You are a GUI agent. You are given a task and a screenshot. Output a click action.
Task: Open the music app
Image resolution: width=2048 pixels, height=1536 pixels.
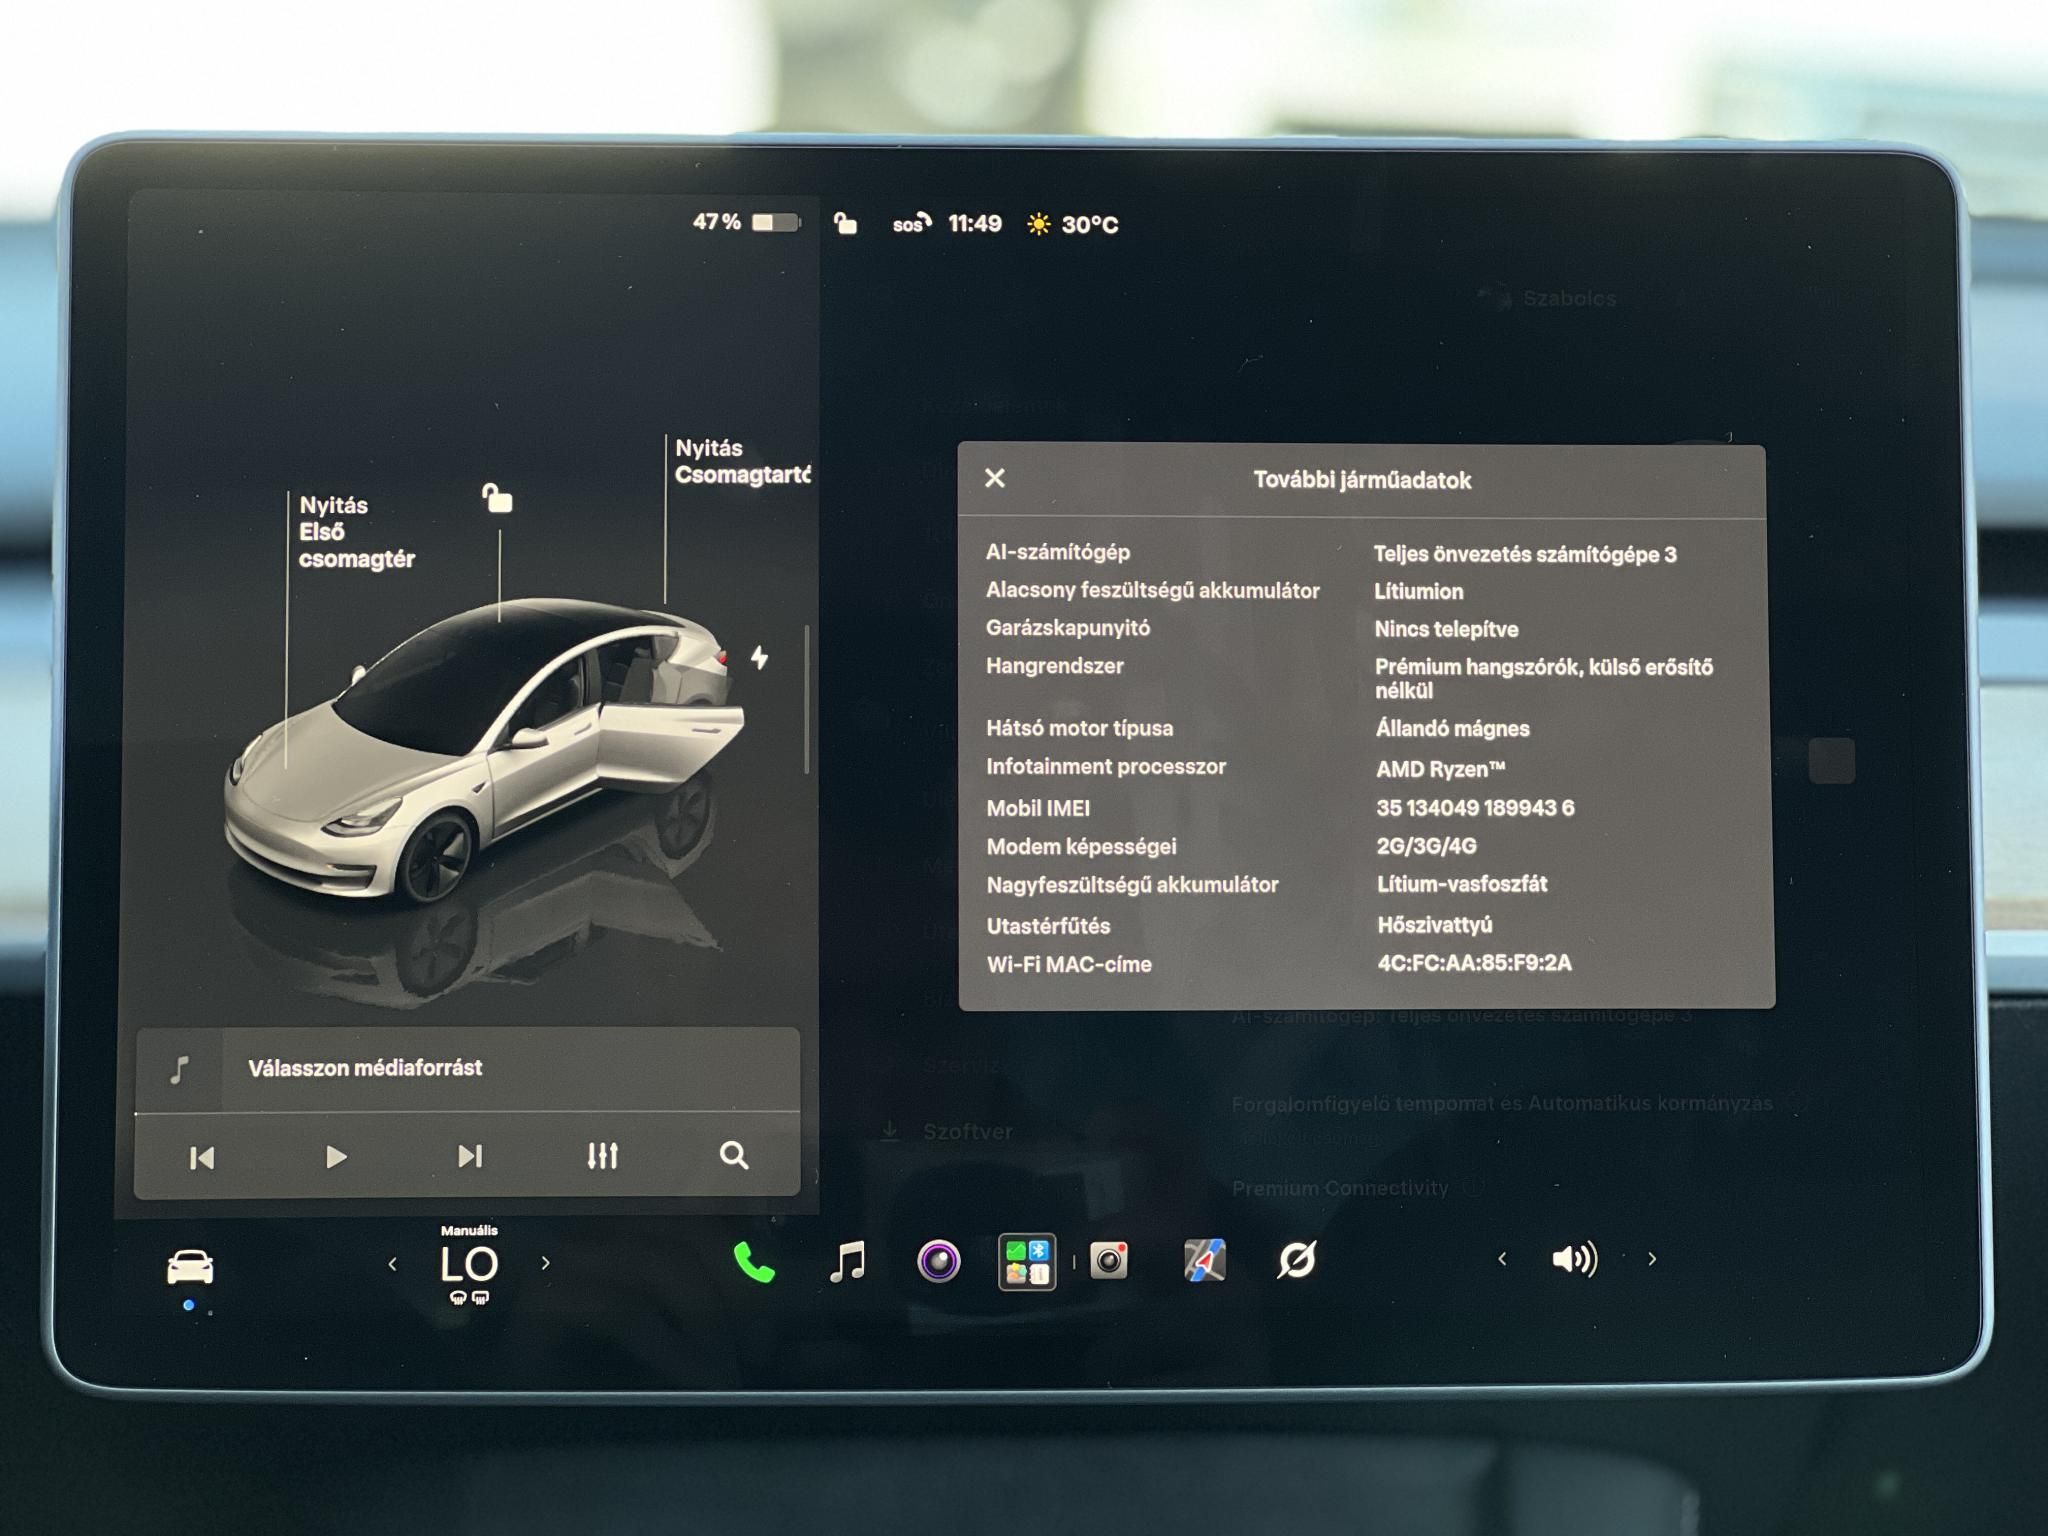pyautogui.click(x=847, y=1261)
